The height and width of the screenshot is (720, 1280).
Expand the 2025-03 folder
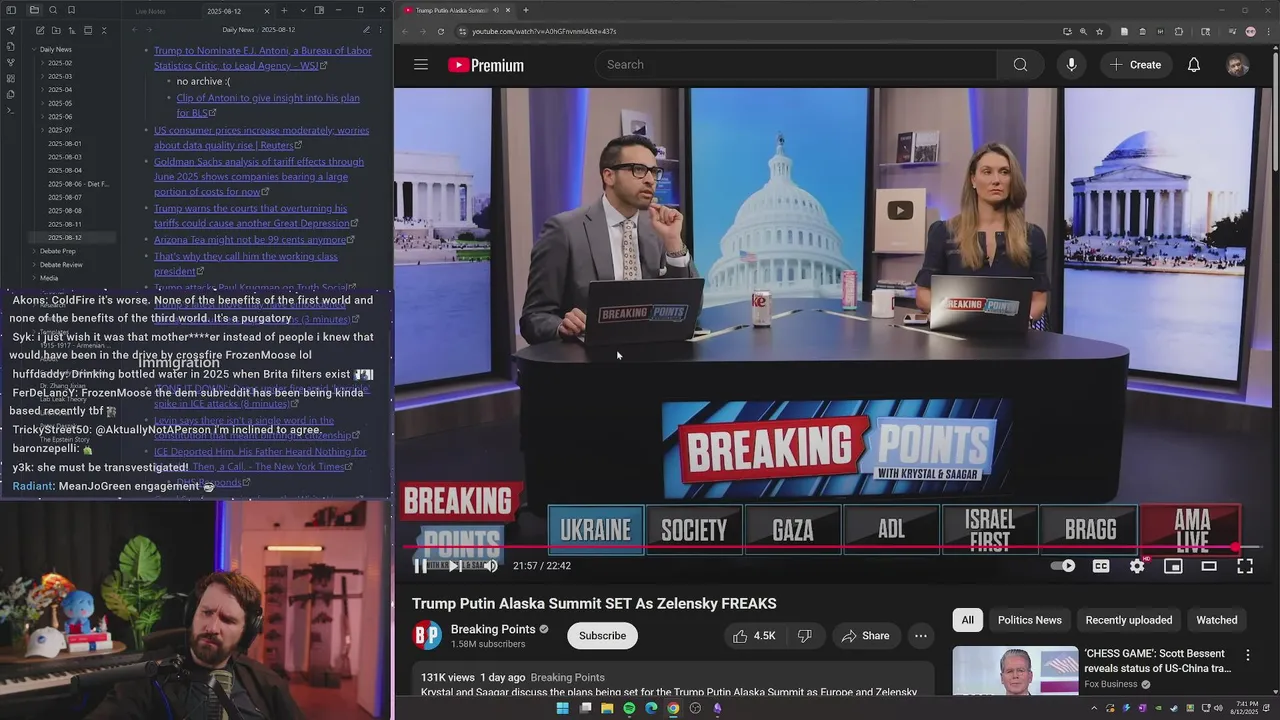pos(60,76)
